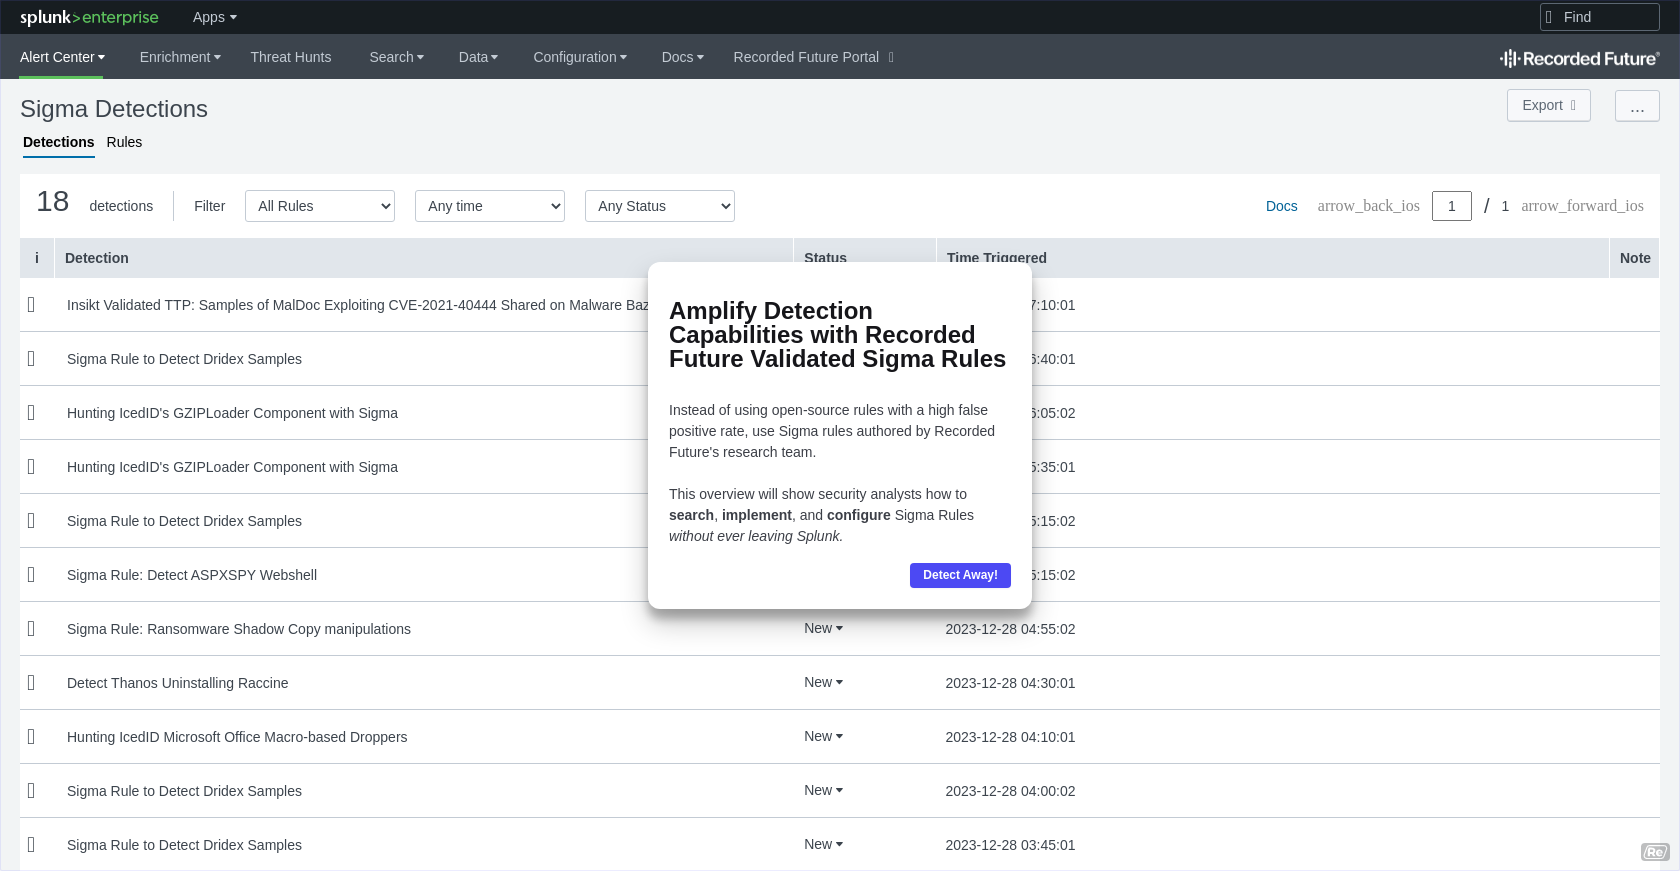1680x871 pixels.
Task: Open the Search menu
Action: pyautogui.click(x=396, y=57)
